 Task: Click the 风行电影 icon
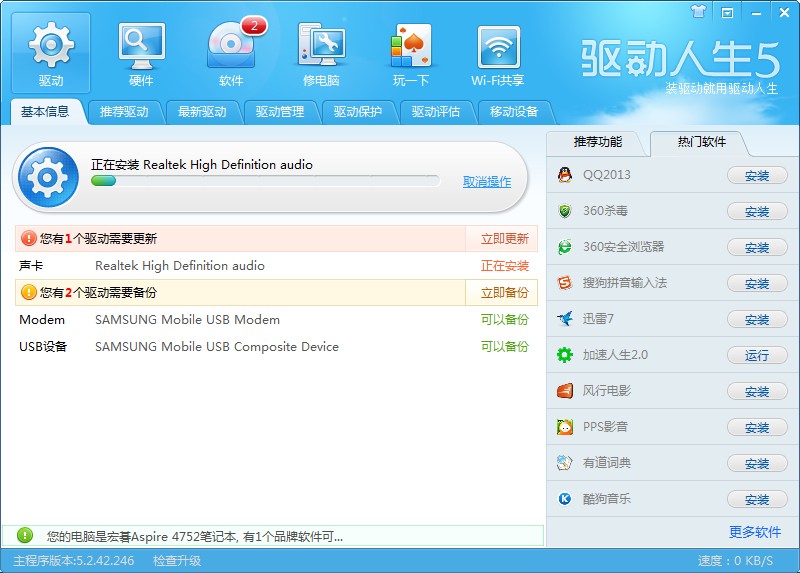[x=565, y=391]
